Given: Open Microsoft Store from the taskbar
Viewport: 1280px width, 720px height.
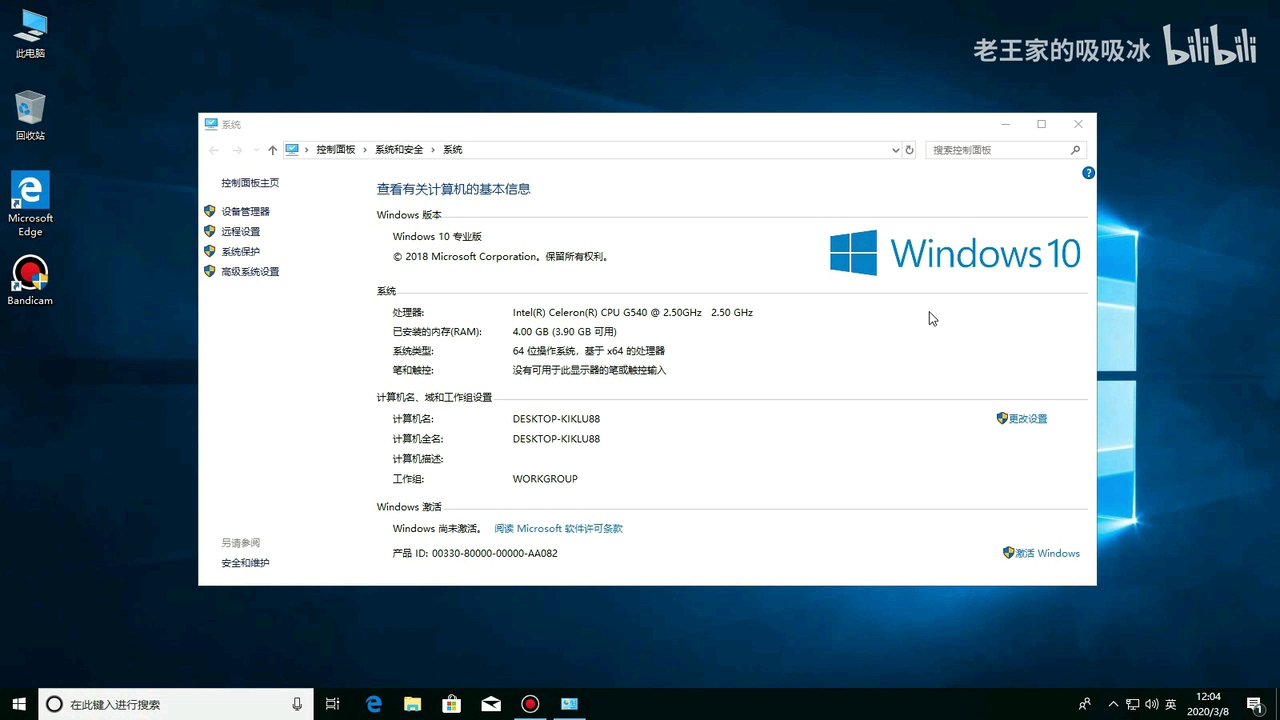Looking at the screenshot, I should tap(452, 704).
